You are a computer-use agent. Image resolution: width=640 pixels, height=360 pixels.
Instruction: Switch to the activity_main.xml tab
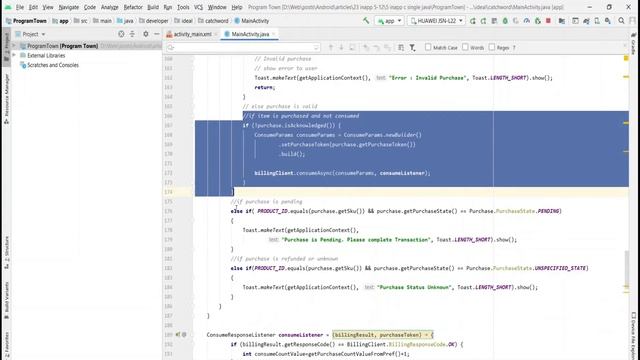tap(192, 34)
